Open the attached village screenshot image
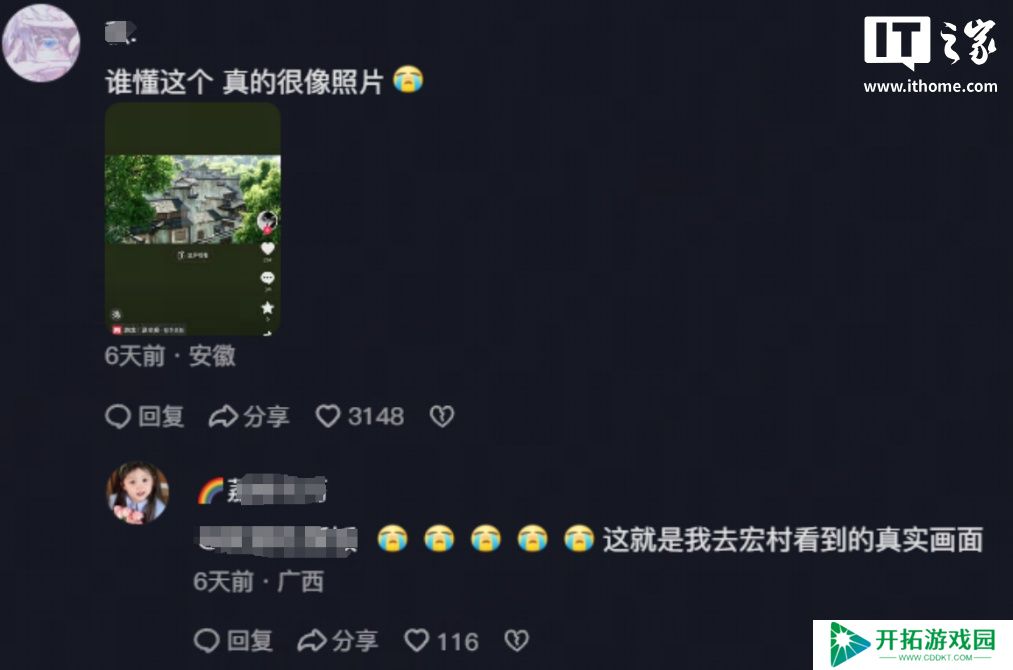The height and width of the screenshot is (670, 1013). coord(193,219)
